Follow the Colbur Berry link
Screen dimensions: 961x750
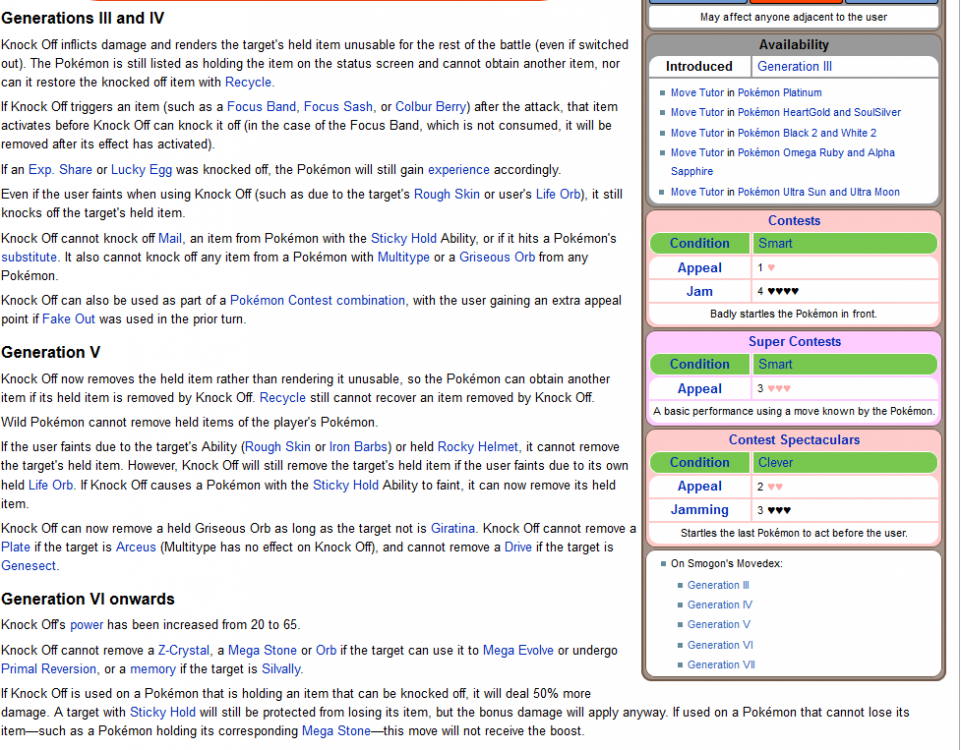coord(430,107)
